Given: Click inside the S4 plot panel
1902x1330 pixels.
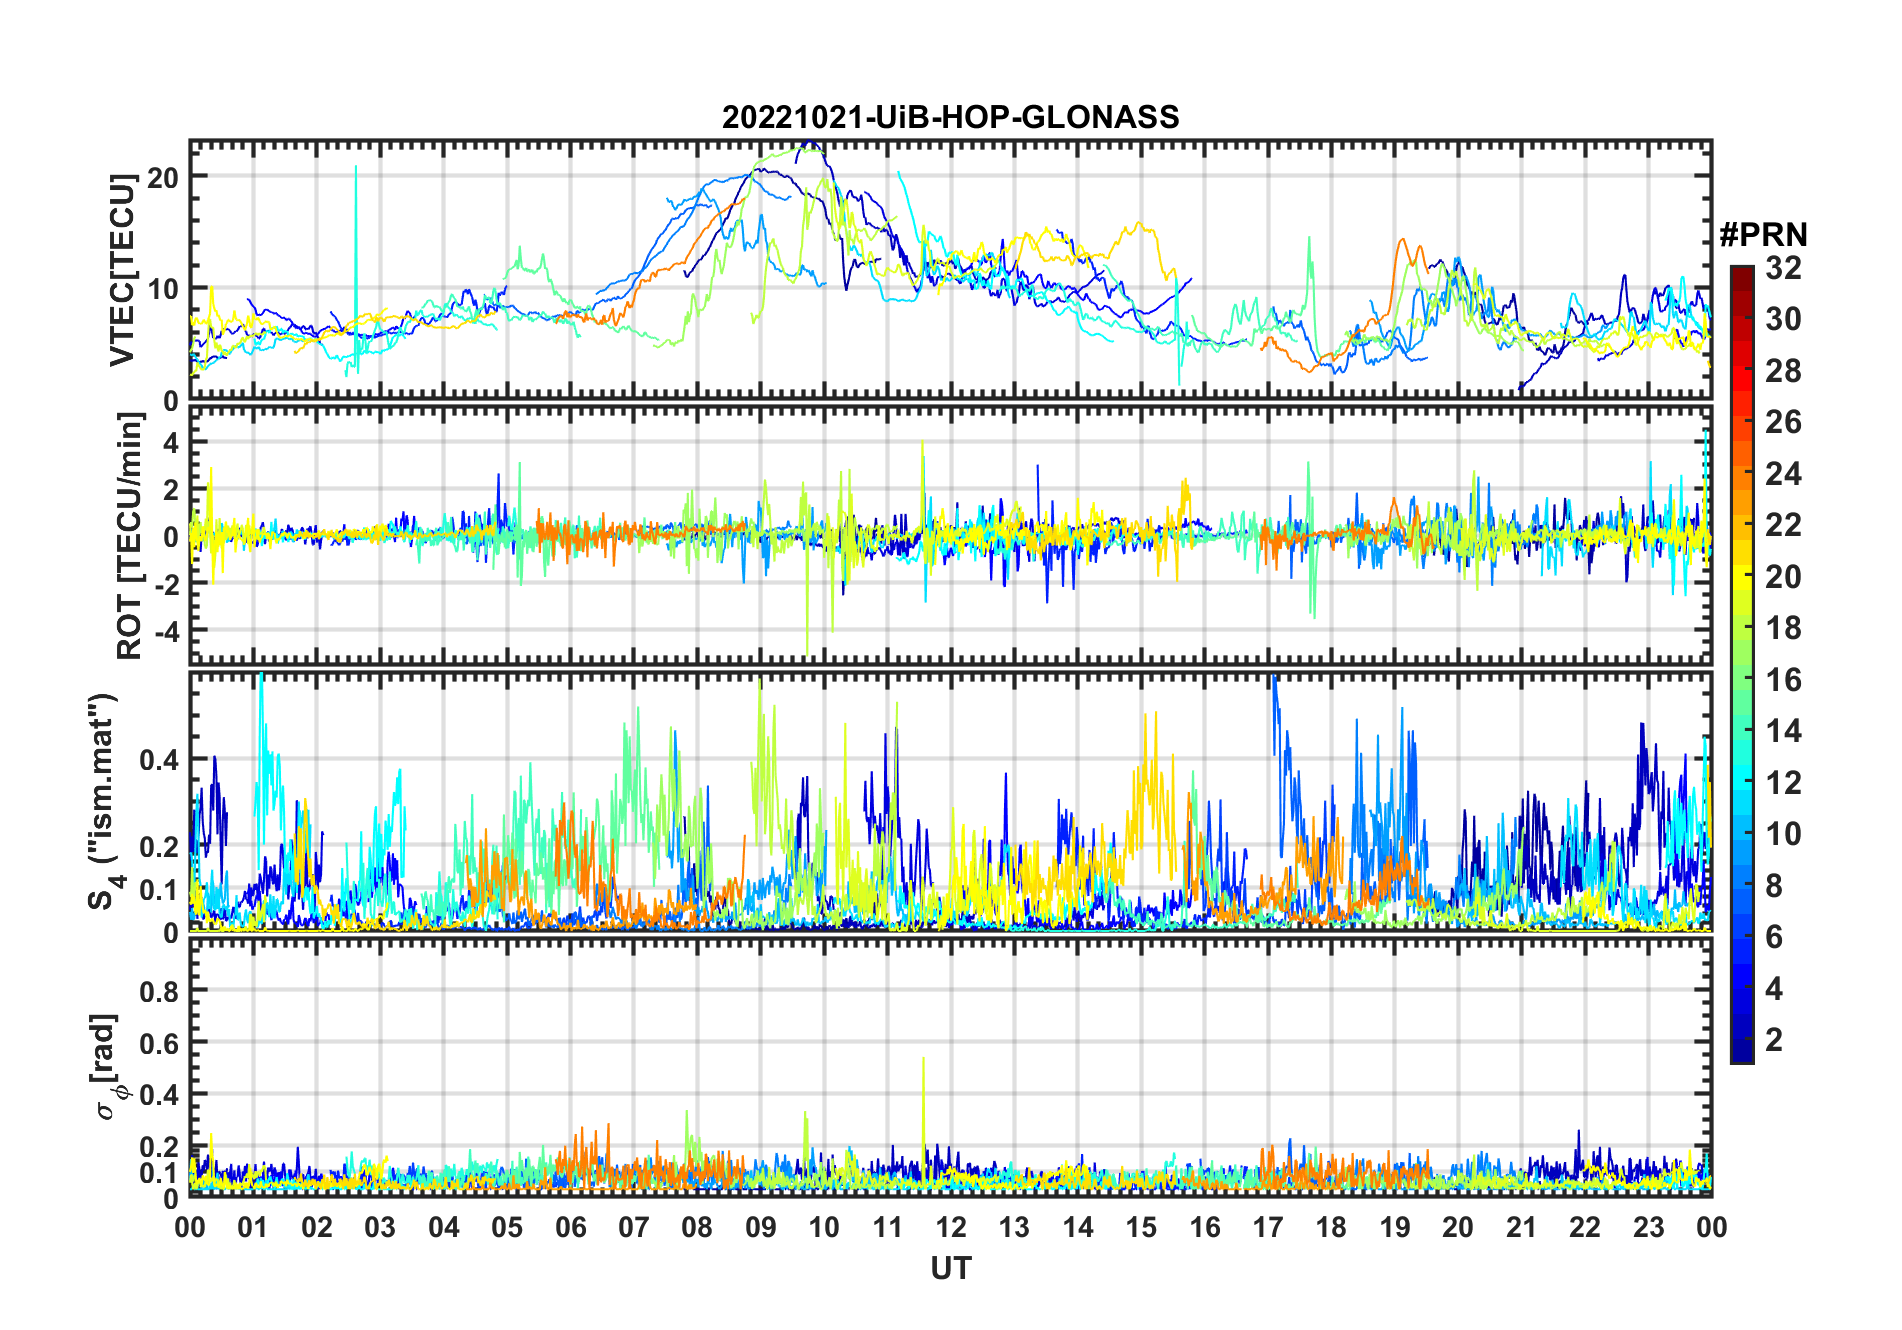Looking at the screenshot, I should [x=951, y=802].
